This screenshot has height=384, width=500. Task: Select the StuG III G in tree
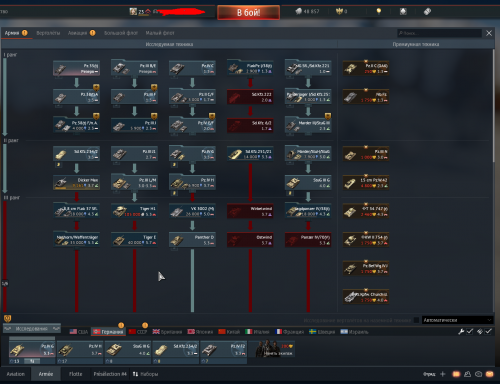(308, 183)
